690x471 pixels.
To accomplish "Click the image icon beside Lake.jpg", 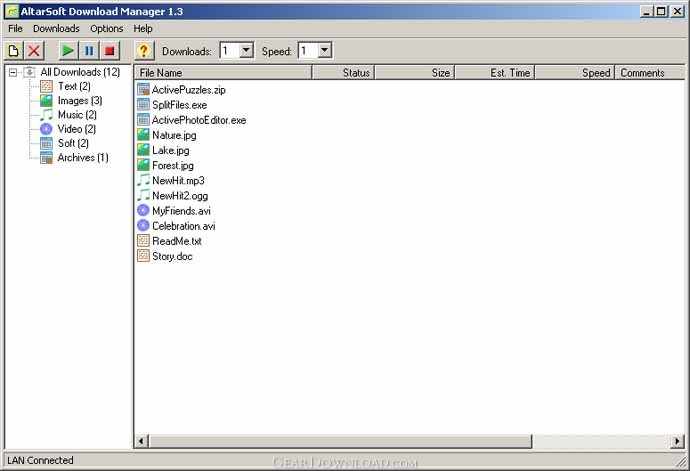I will click(143, 151).
